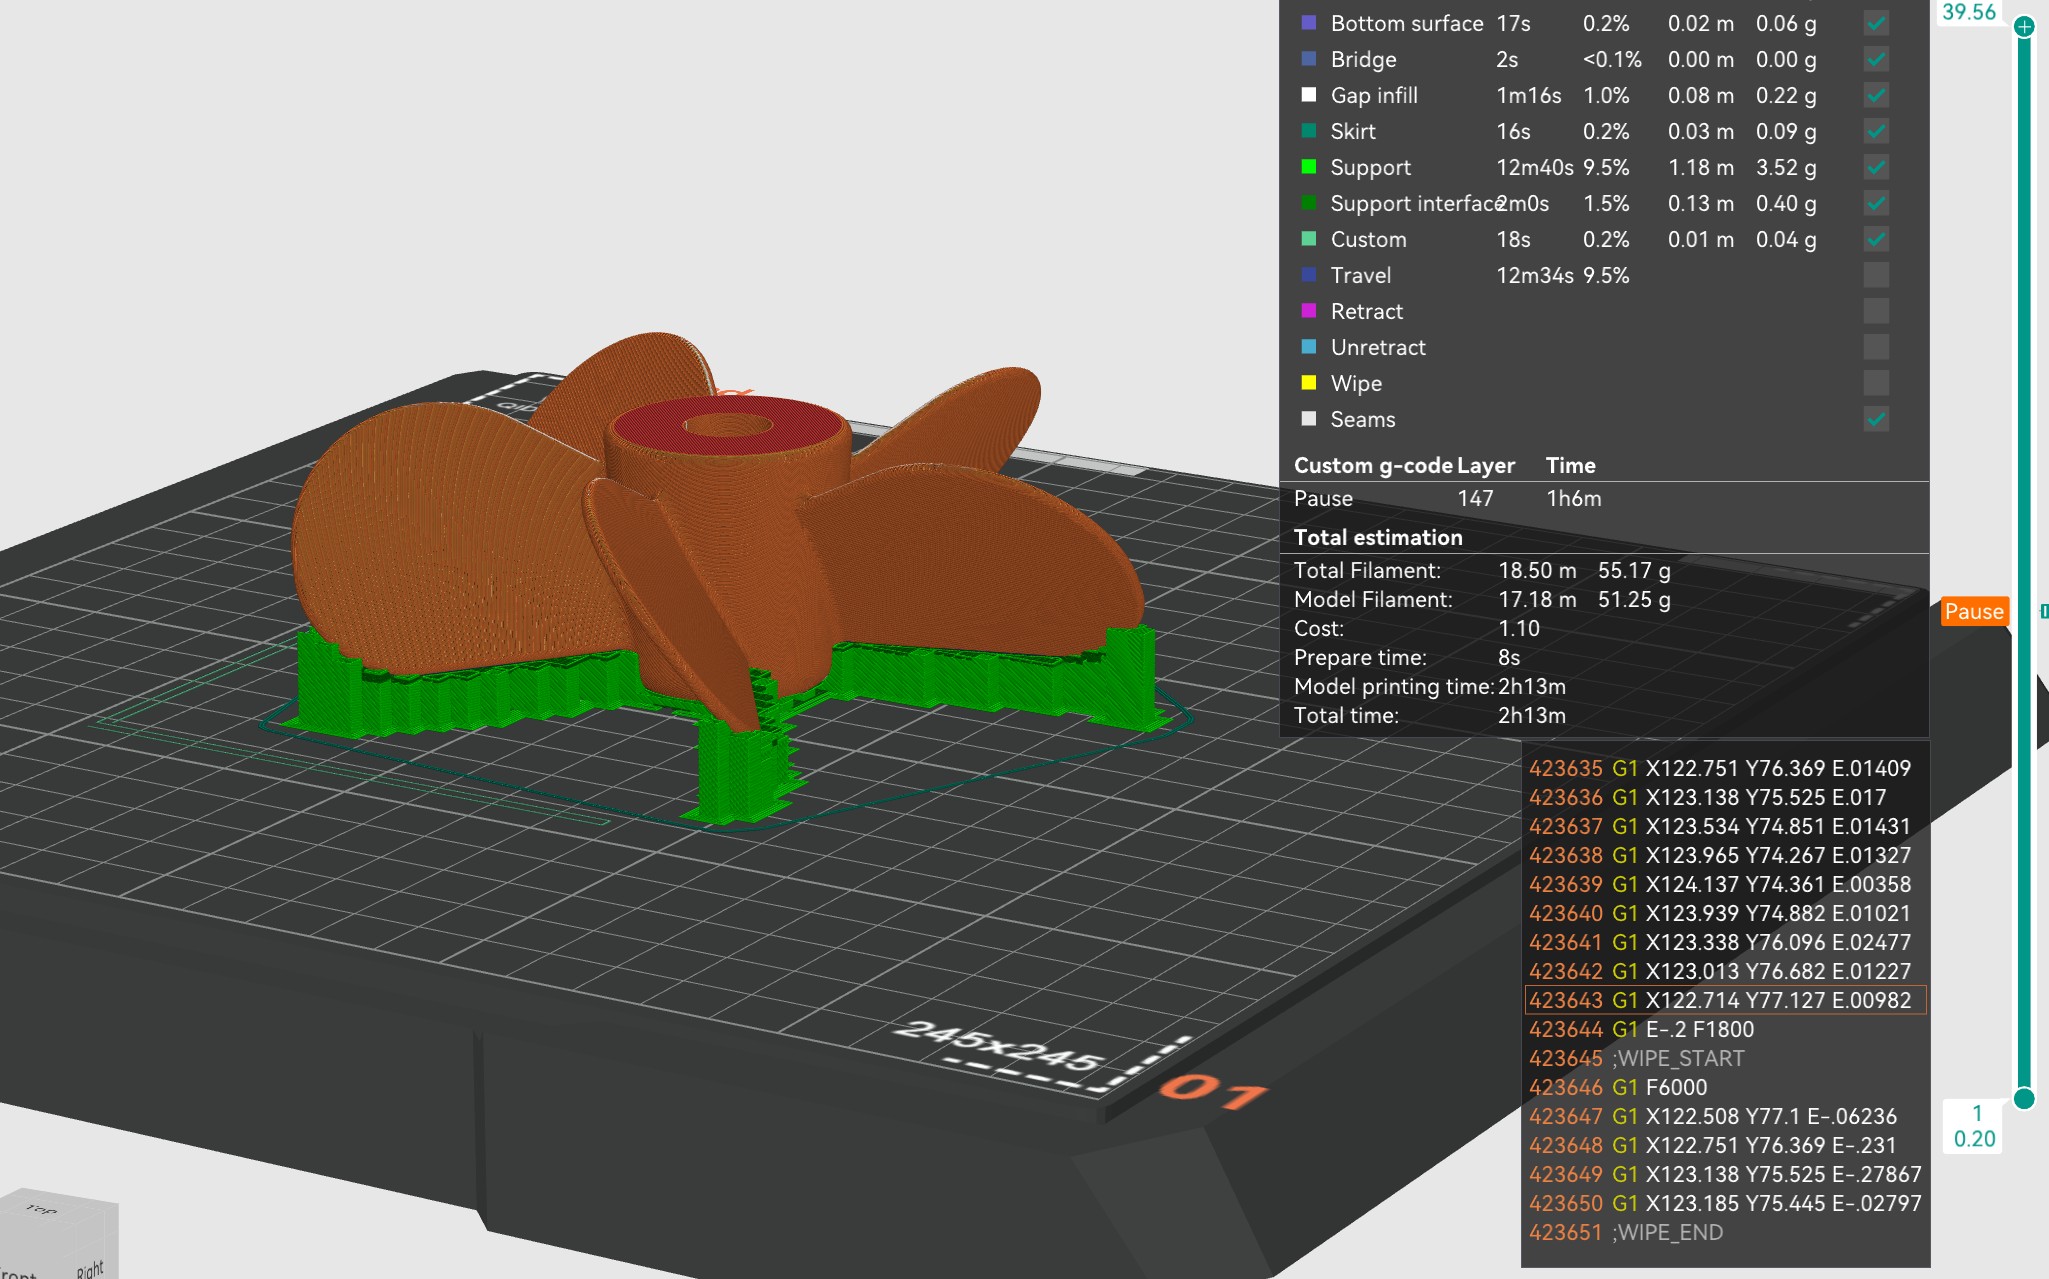The height and width of the screenshot is (1279, 2049).
Task: Click the Custom light green swatch
Action: point(1308,238)
